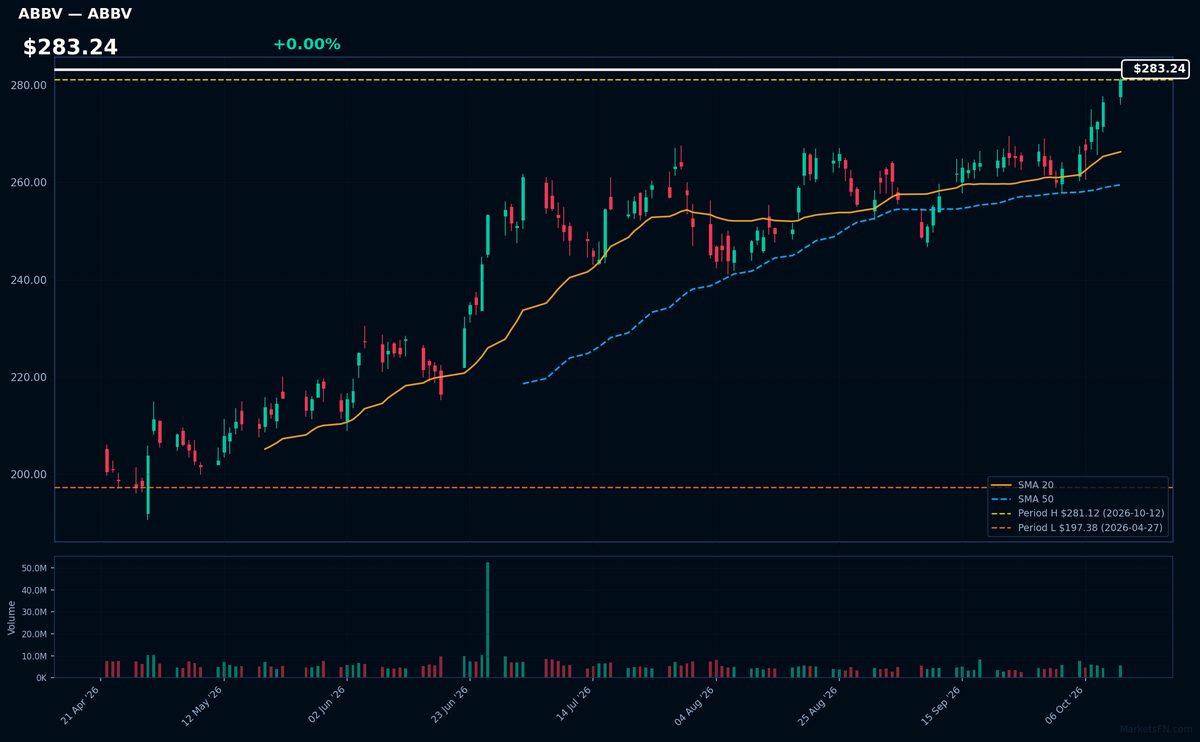This screenshot has width=1200, height=742.
Task: Click the 40.0M volume axis label
Action: [x=35, y=590]
